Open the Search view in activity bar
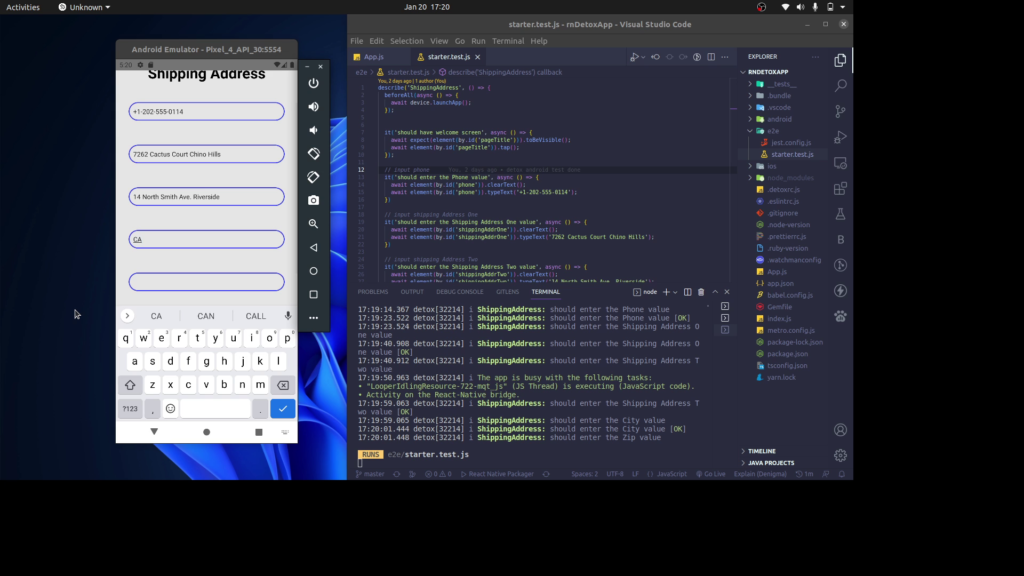 click(840, 86)
